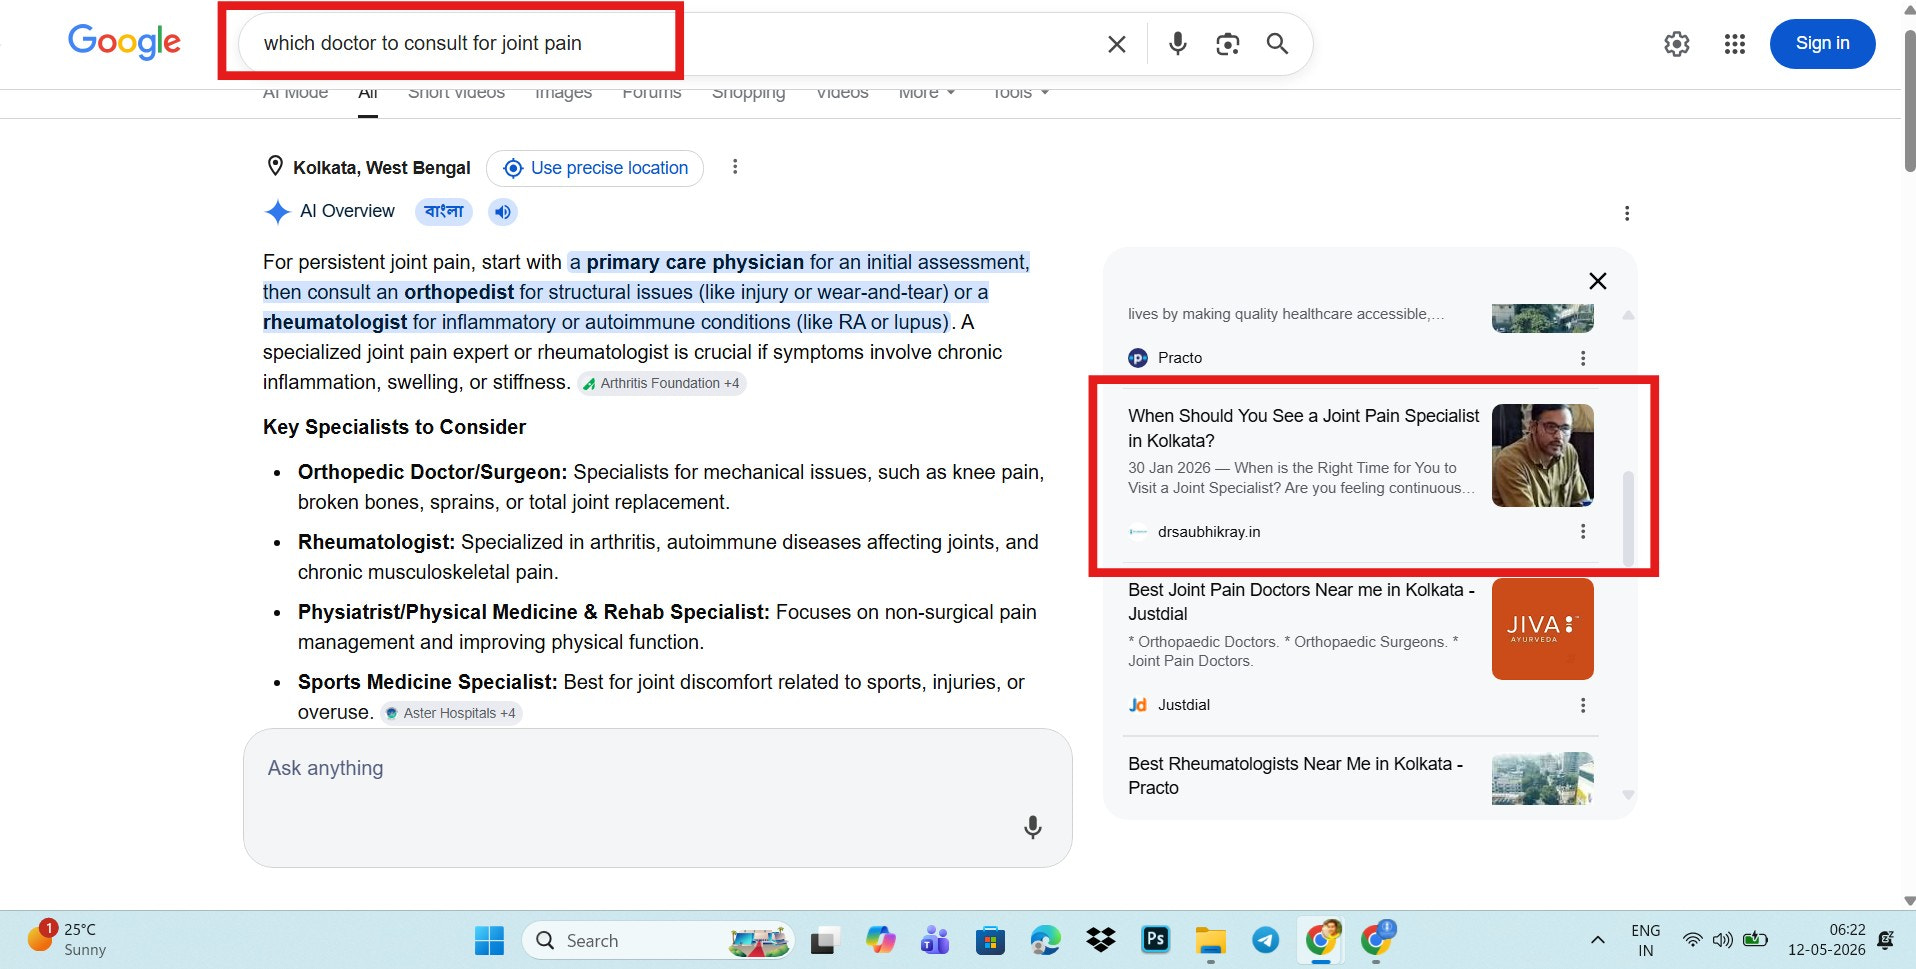Open the Images tab

point(563,93)
